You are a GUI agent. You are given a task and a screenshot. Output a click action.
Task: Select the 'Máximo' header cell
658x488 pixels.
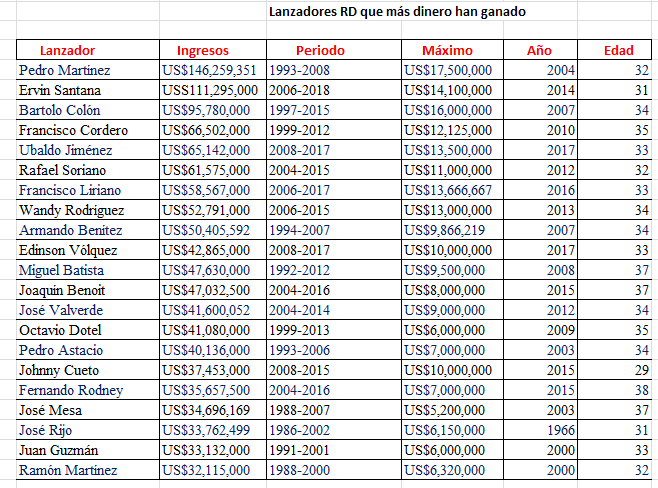coord(447,50)
